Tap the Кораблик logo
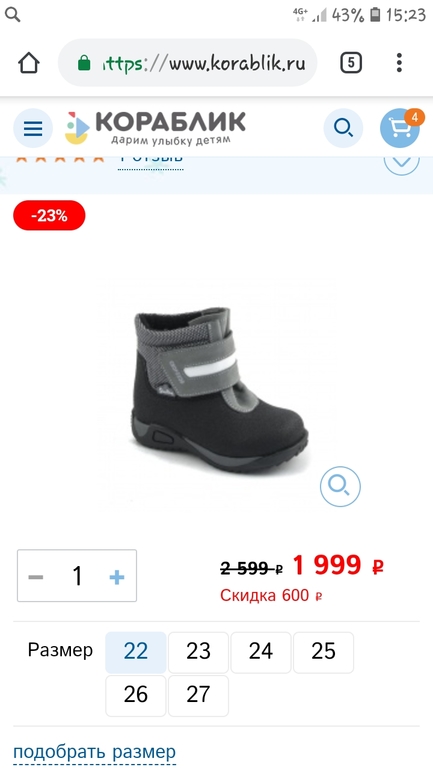433x770 pixels. (x=155, y=128)
